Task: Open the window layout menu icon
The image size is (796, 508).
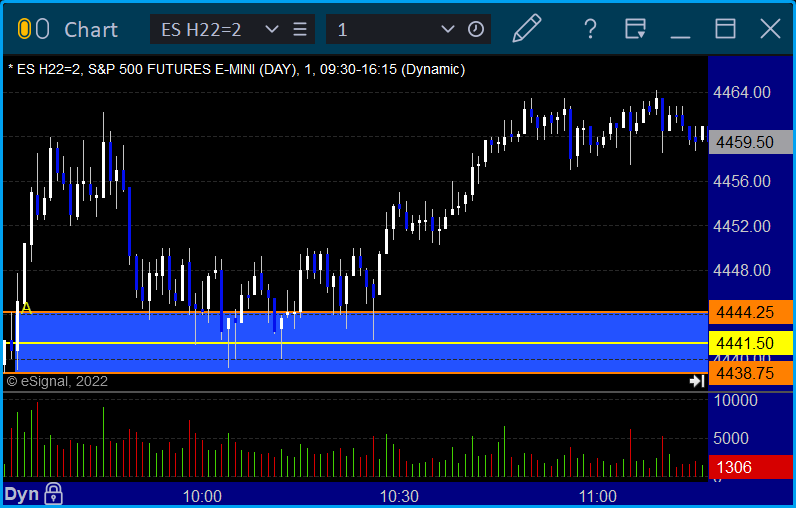Action: (635, 29)
